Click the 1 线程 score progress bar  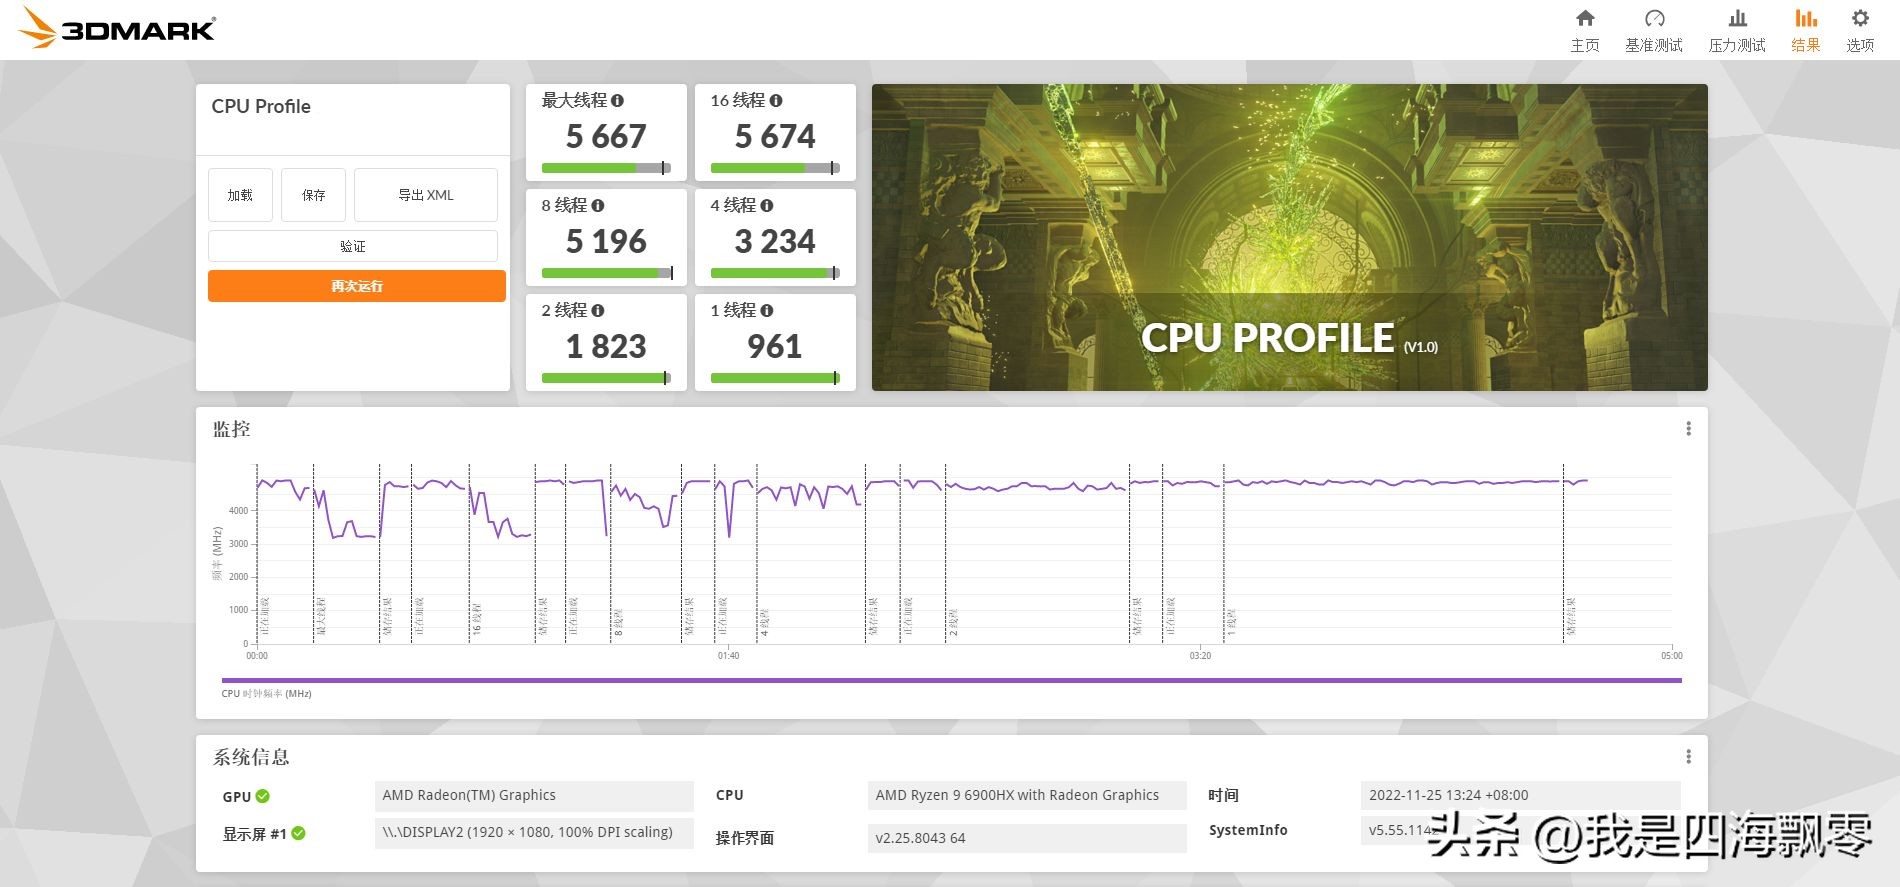point(775,378)
